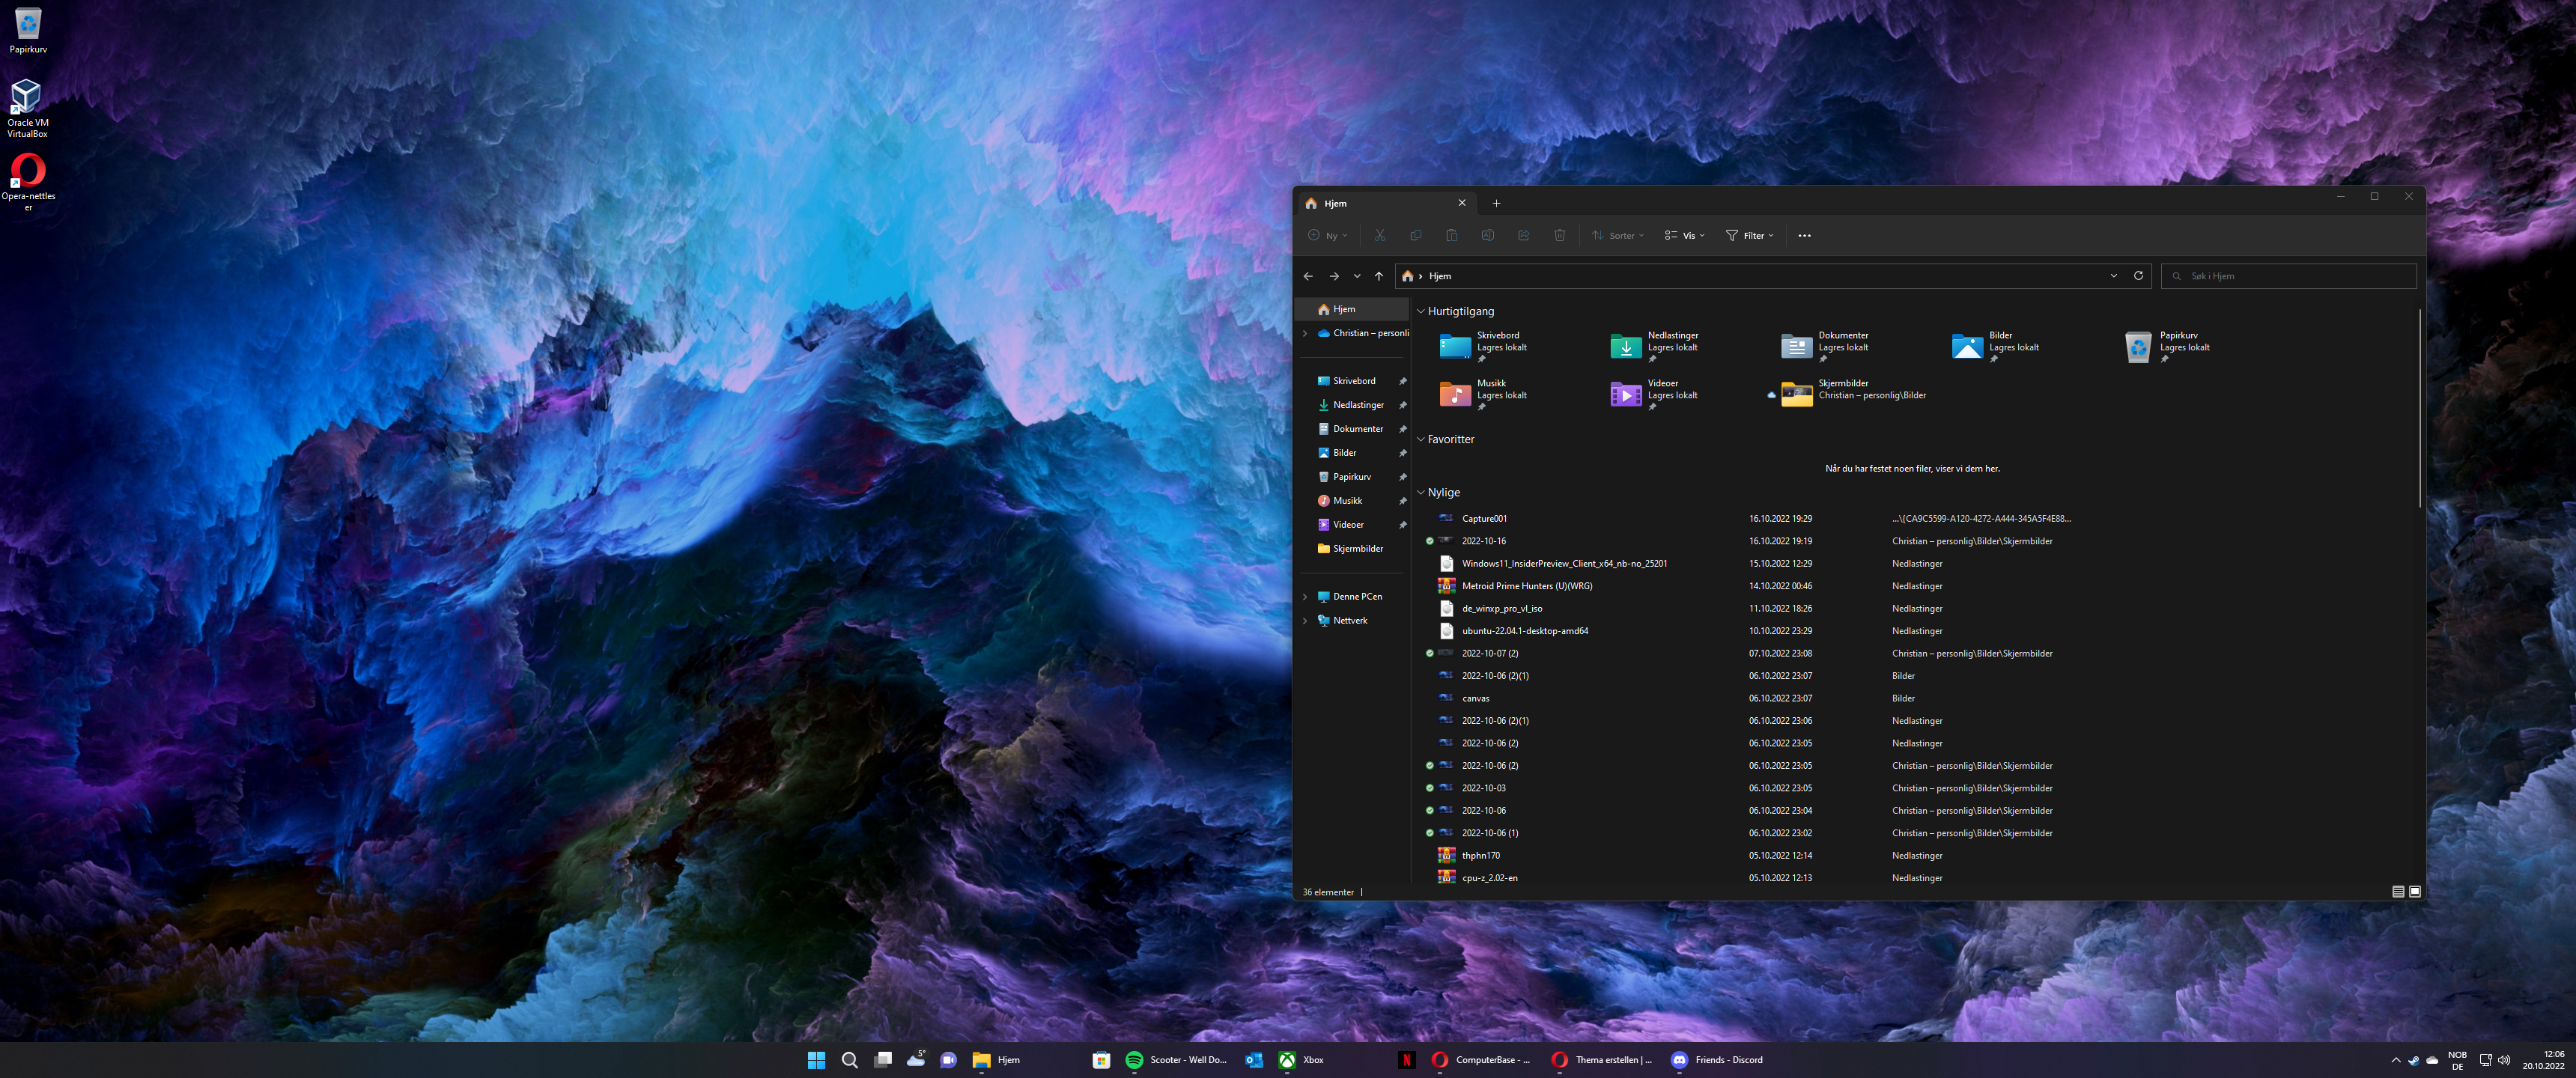The width and height of the screenshot is (2576, 1078).
Task: Click the Share icon in Explorer toolbar
Action: point(1524,236)
